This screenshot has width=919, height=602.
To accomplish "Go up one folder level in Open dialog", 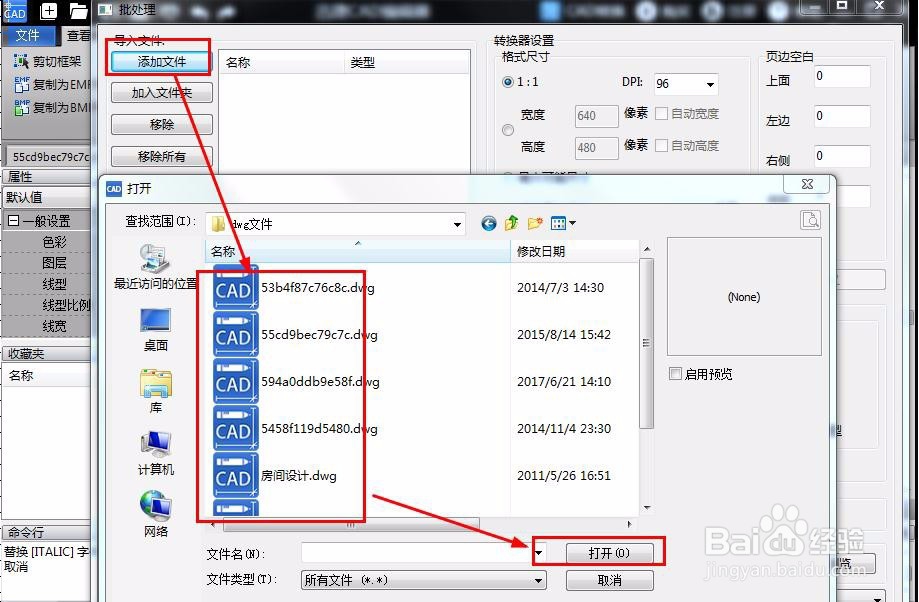I will pos(511,222).
